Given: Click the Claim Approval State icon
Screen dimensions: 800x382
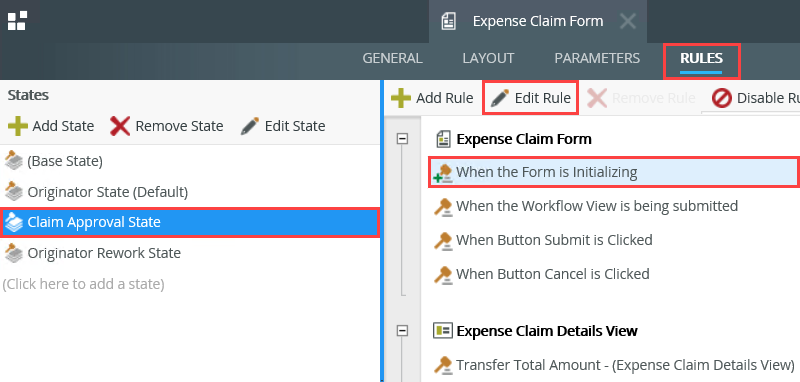Looking at the screenshot, I should coord(14,222).
